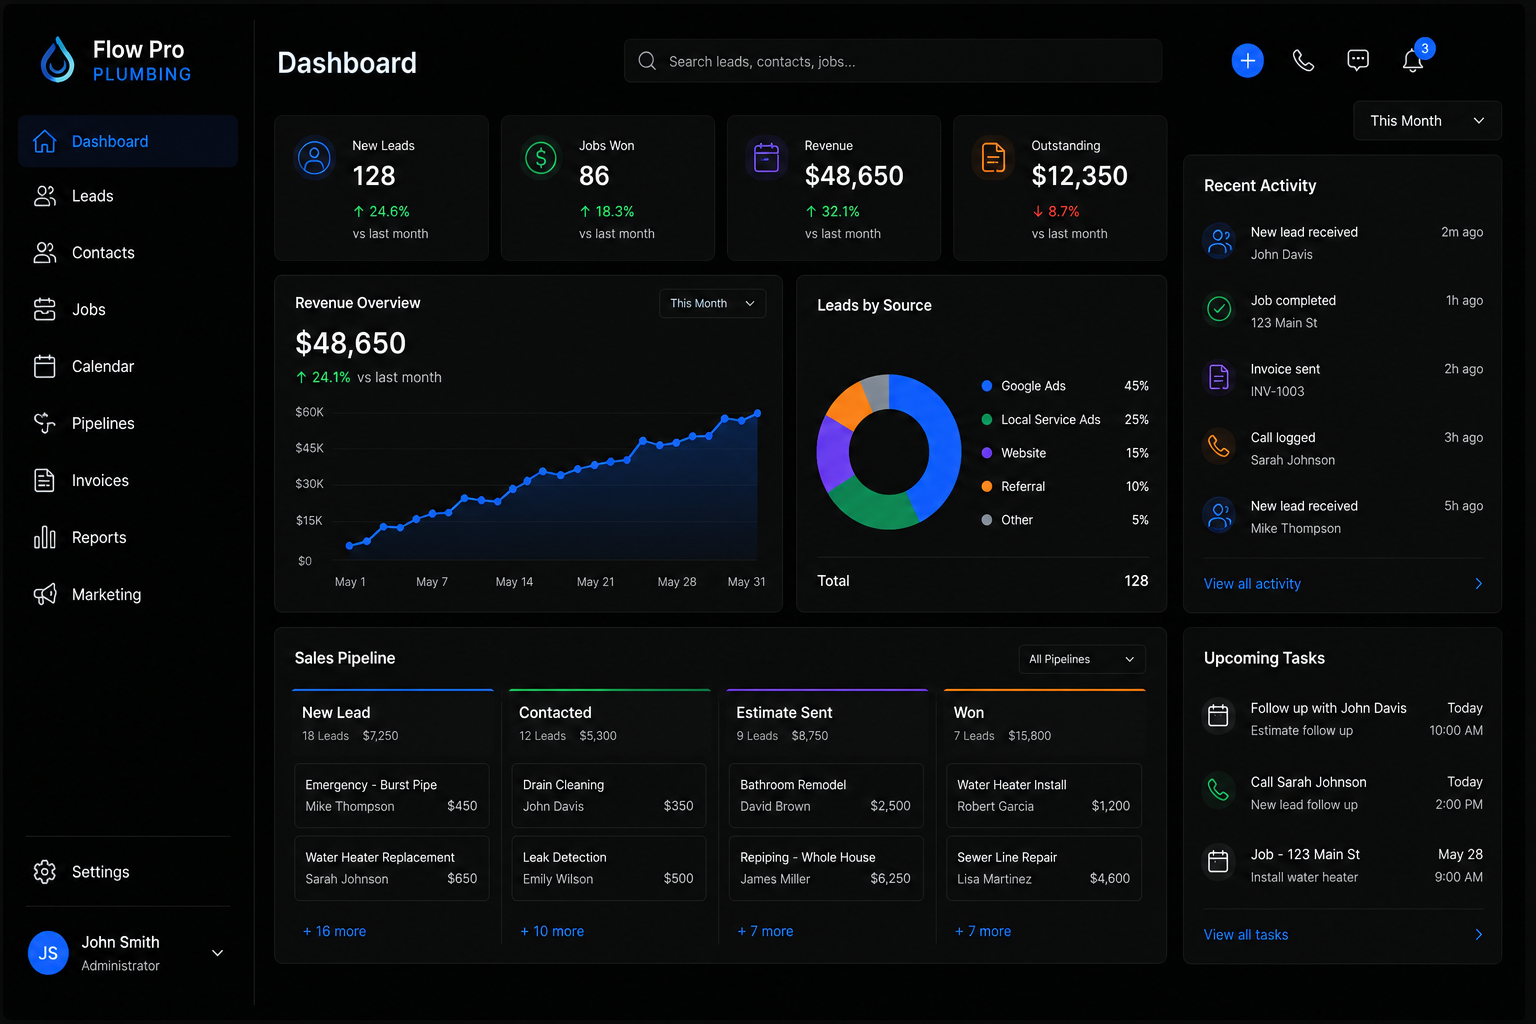Click the Flow Pro water drop logo
Screen dimensions: 1536x1024
tap(58, 60)
